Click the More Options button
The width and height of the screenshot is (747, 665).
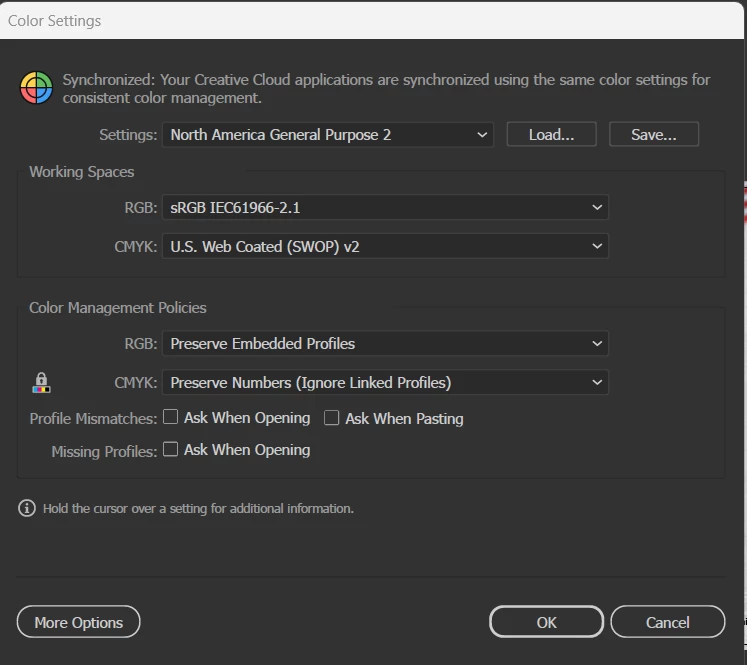(79, 622)
